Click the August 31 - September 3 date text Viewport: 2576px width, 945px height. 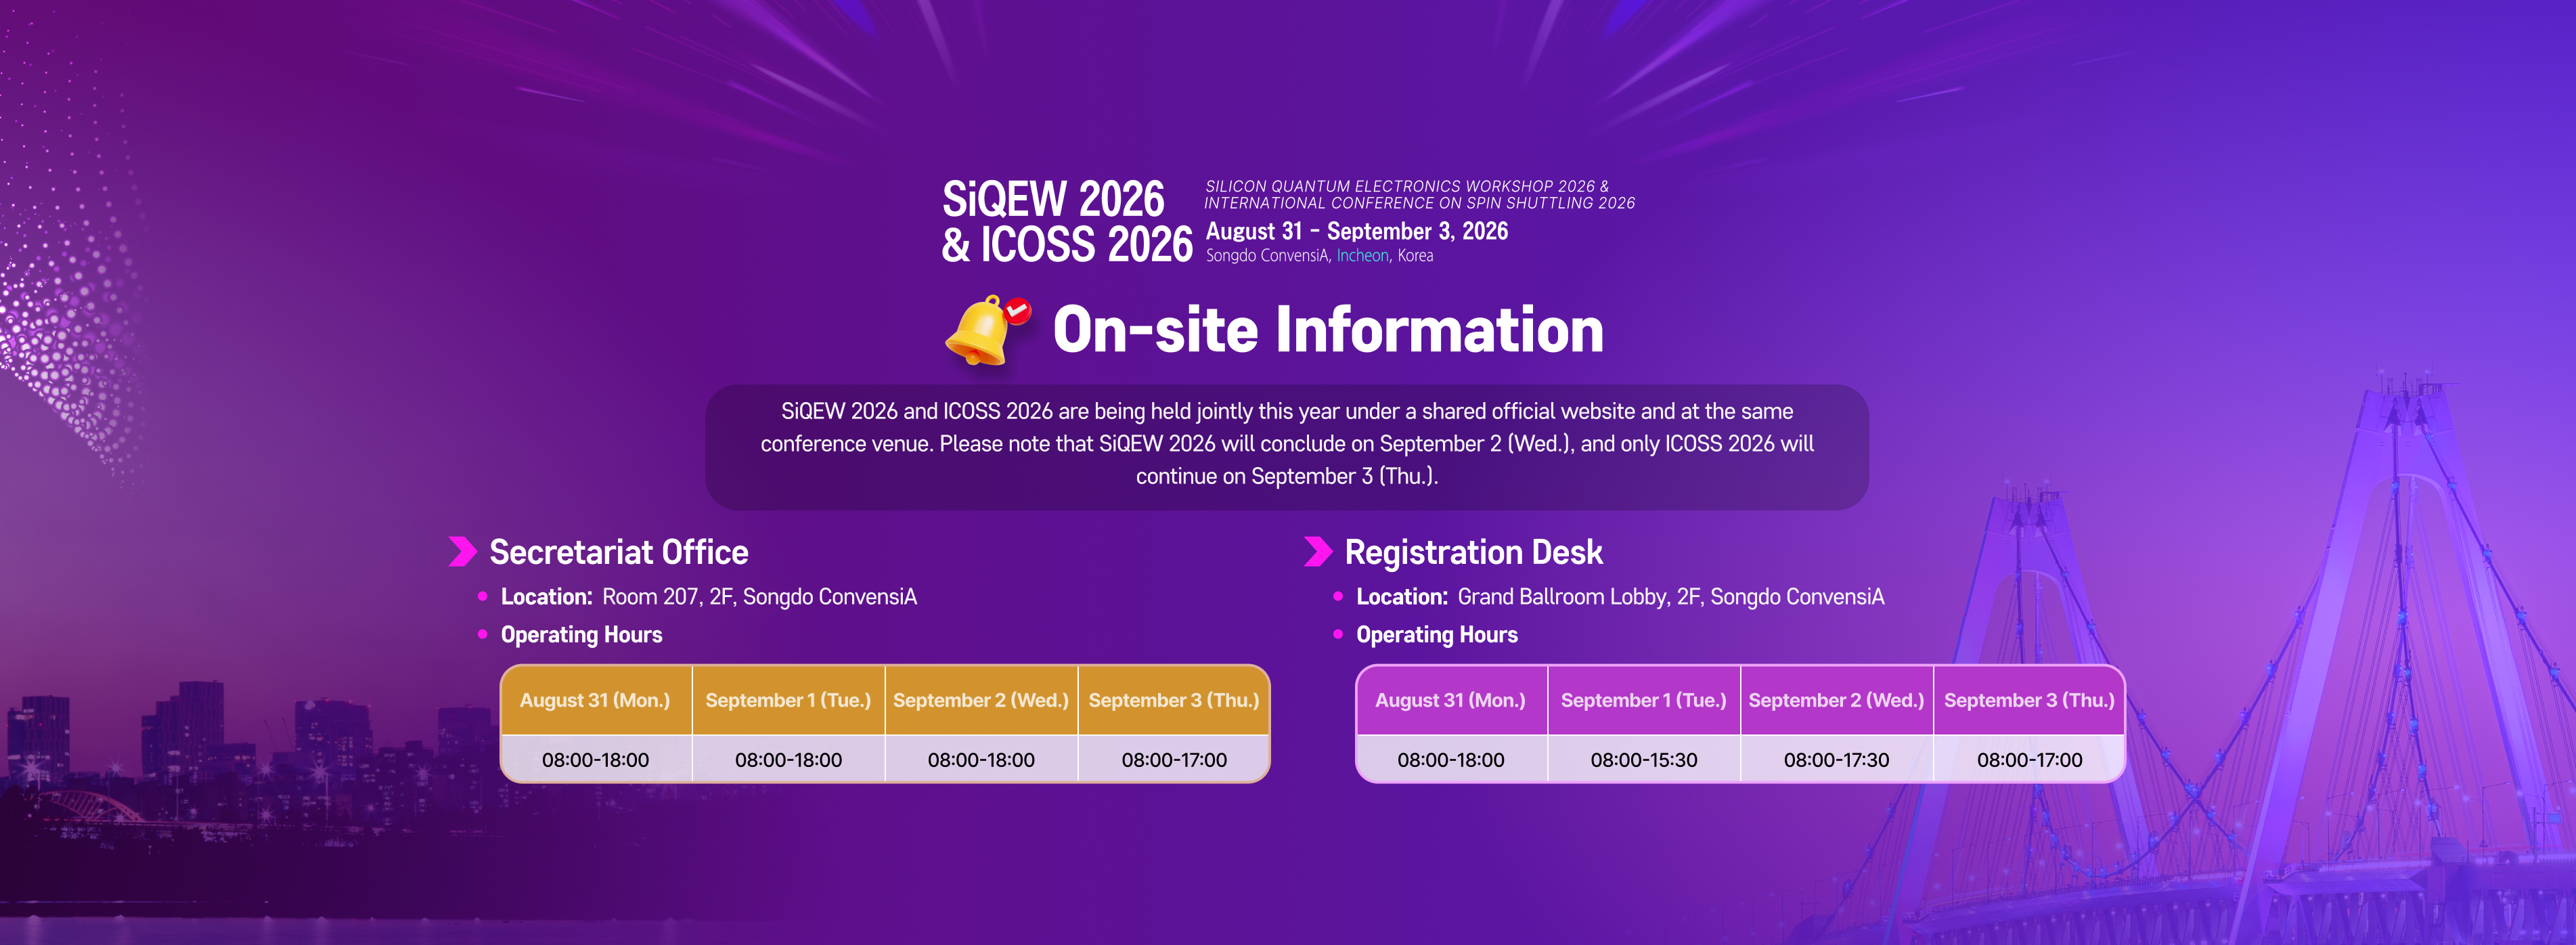click(x=1356, y=231)
